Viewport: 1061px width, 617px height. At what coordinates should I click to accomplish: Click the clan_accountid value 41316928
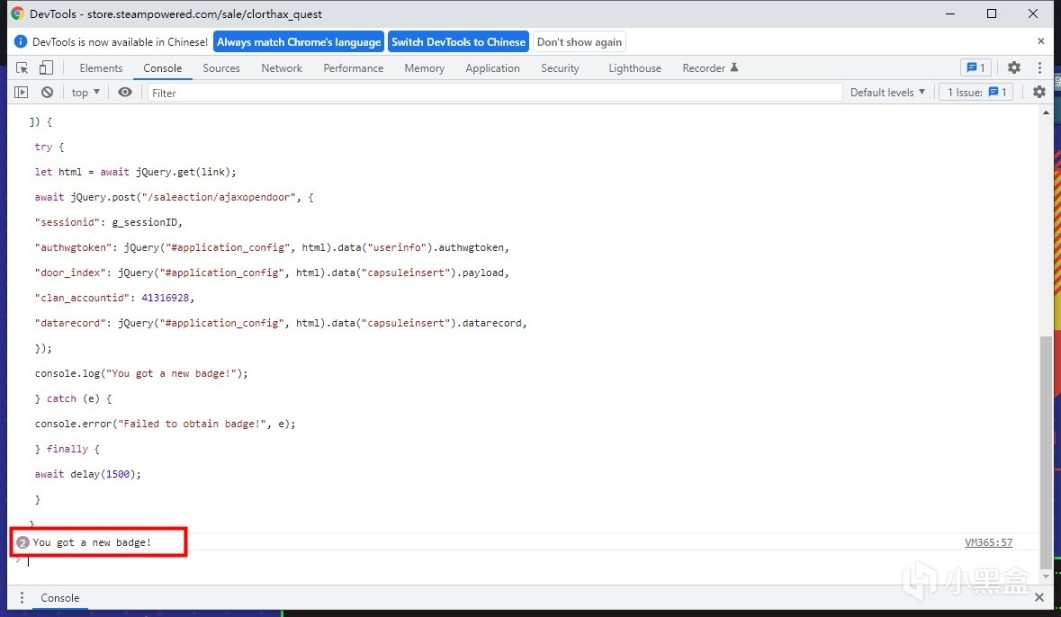point(165,298)
